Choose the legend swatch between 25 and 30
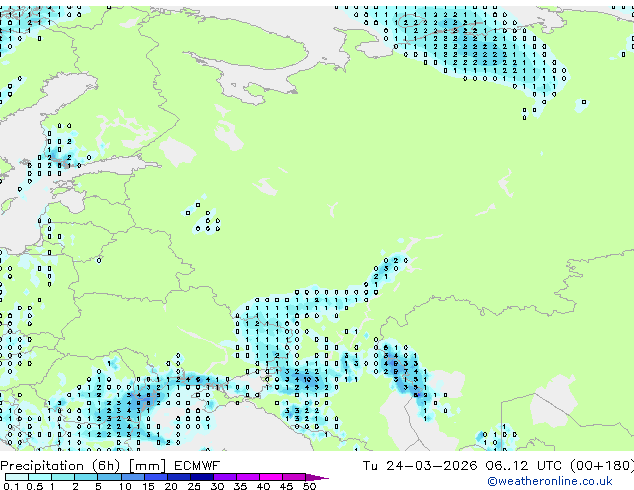 pyautogui.click(x=202, y=477)
